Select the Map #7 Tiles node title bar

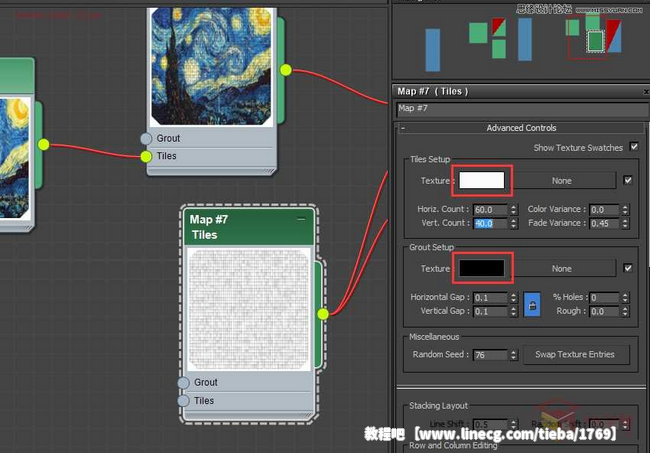click(249, 227)
